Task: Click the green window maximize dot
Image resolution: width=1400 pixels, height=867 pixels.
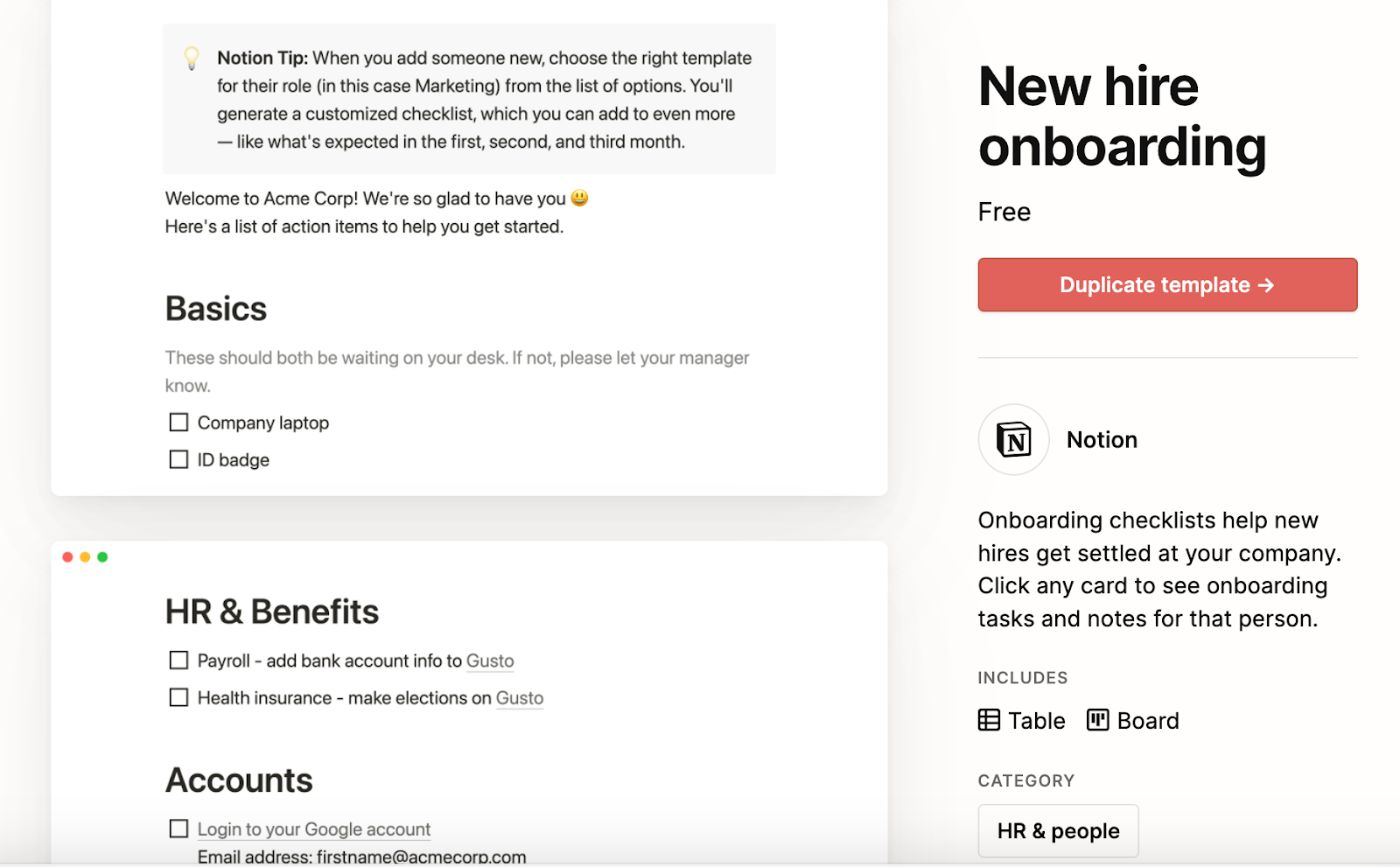Action: click(102, 557)
